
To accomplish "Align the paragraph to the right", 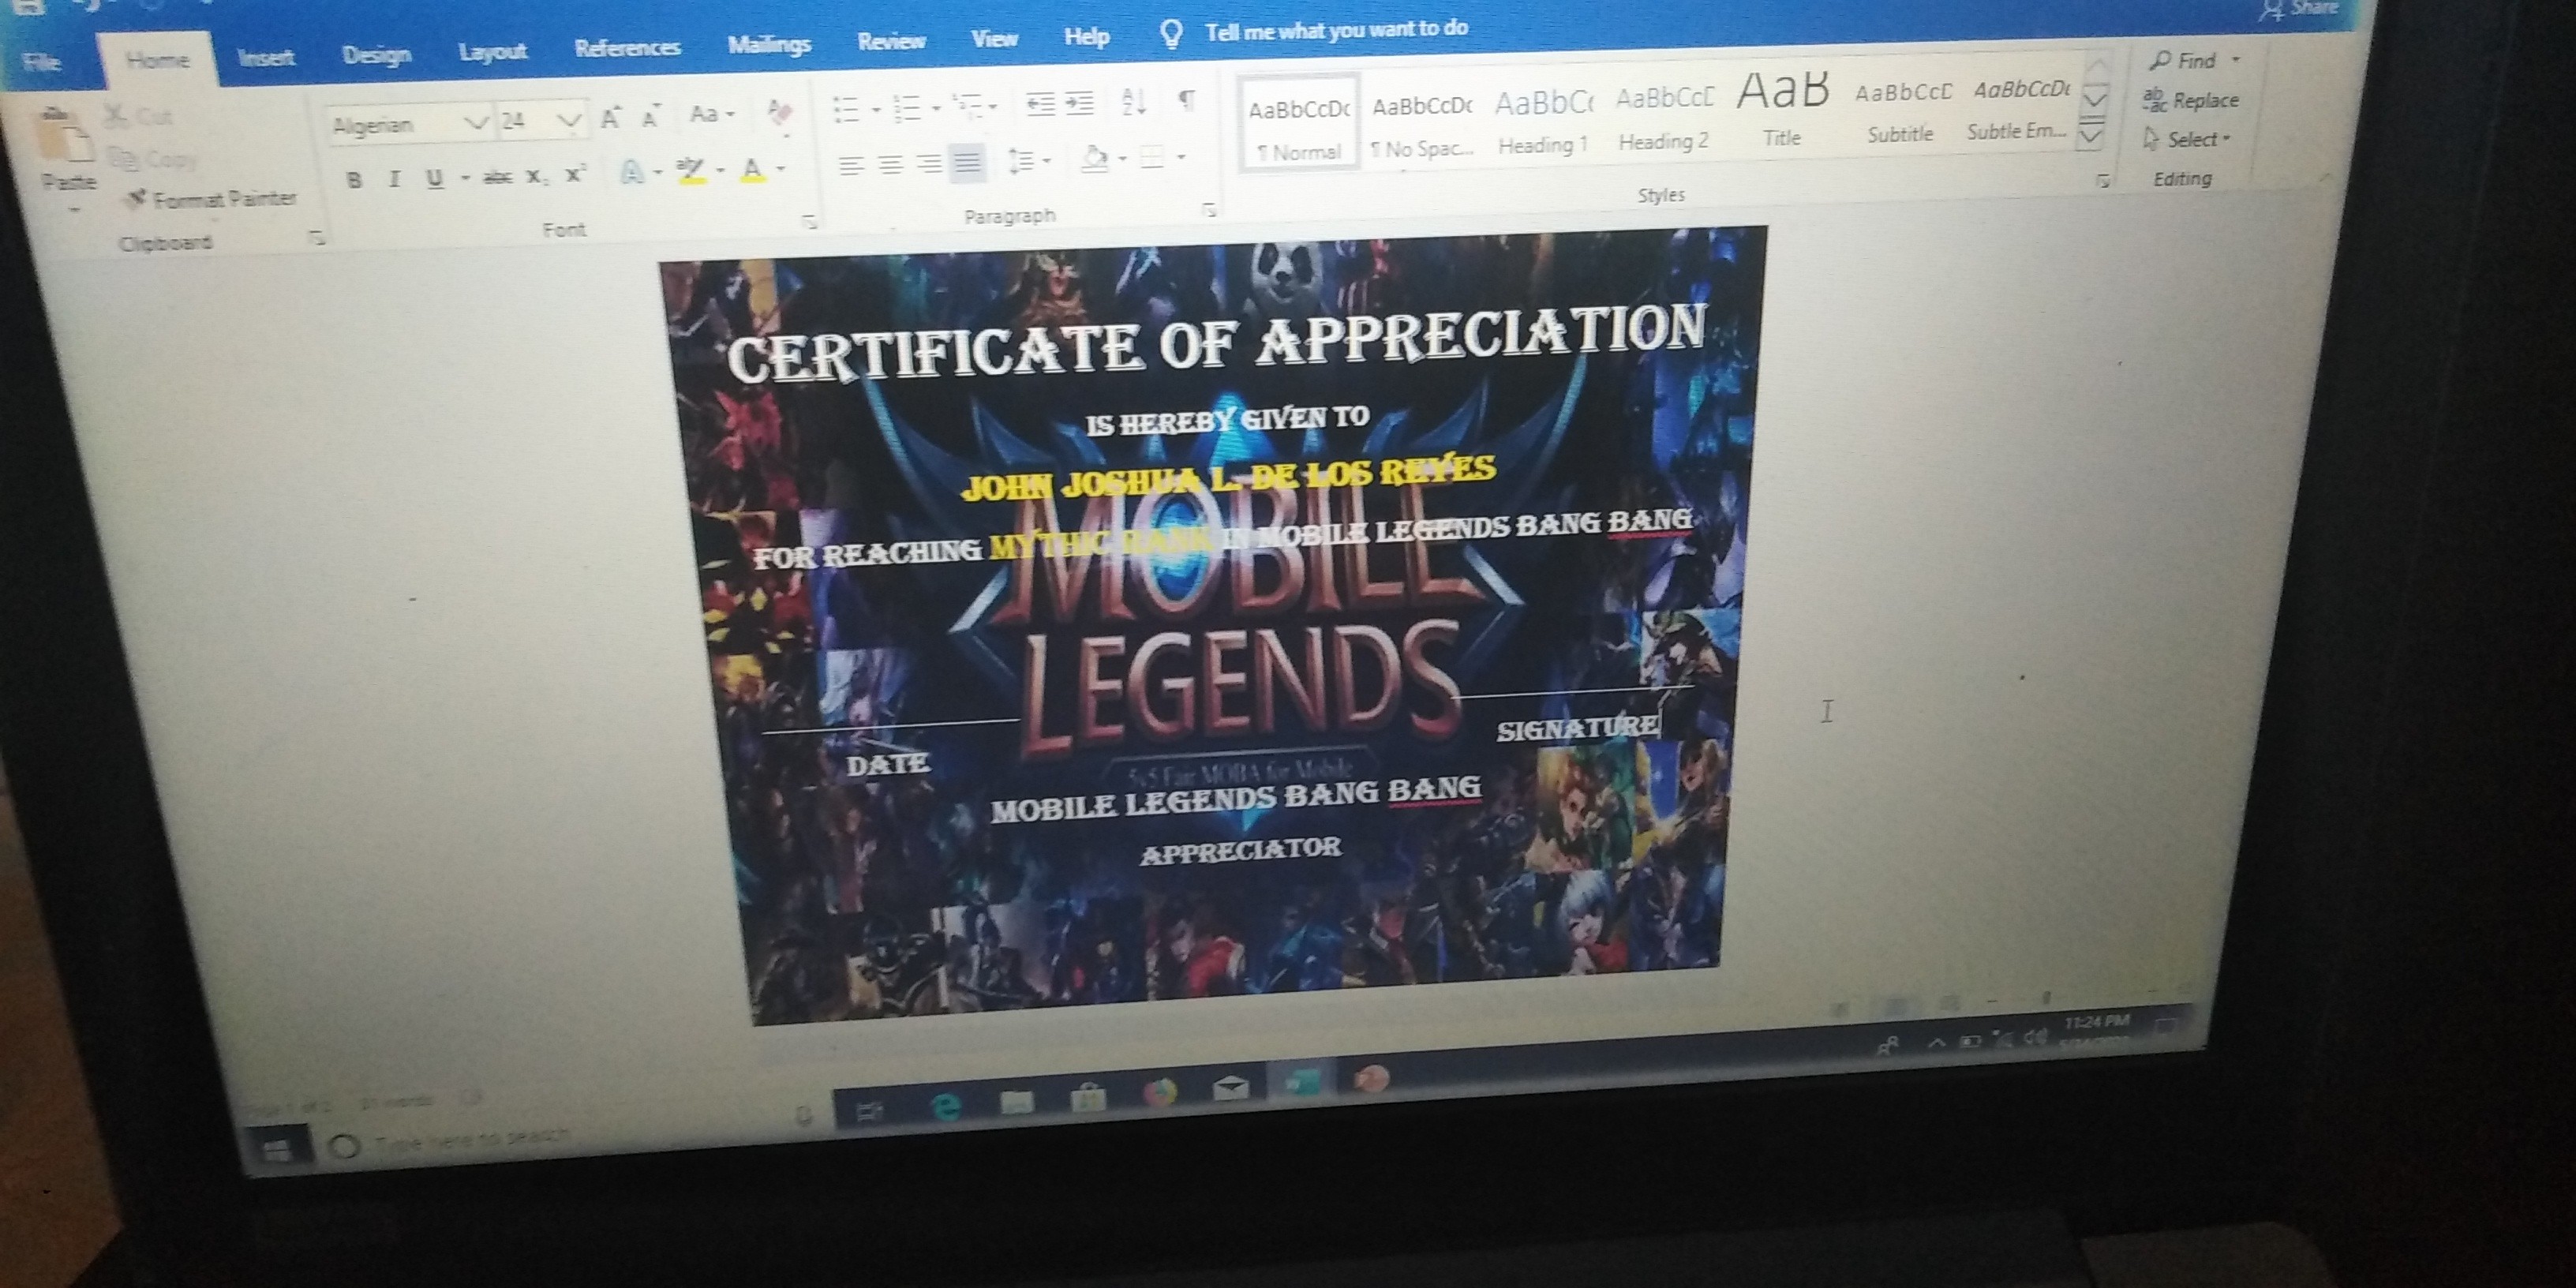I will coord(929,164).
